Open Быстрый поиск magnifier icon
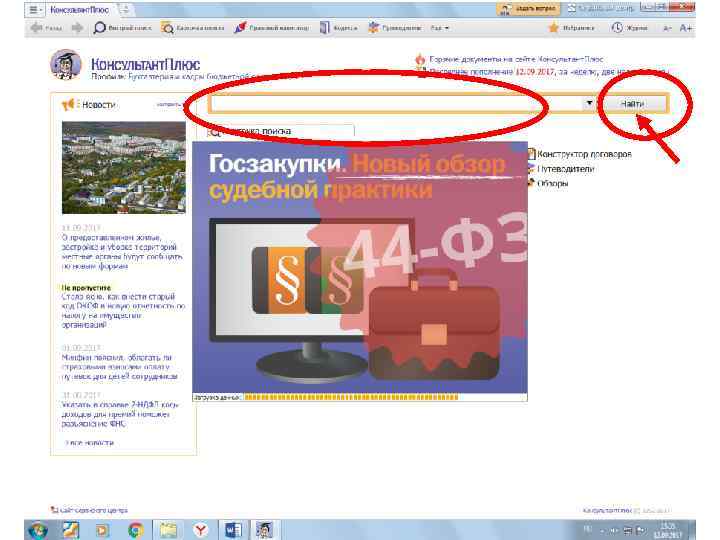This screenshot has height=540, width=720. coord(99,28)
